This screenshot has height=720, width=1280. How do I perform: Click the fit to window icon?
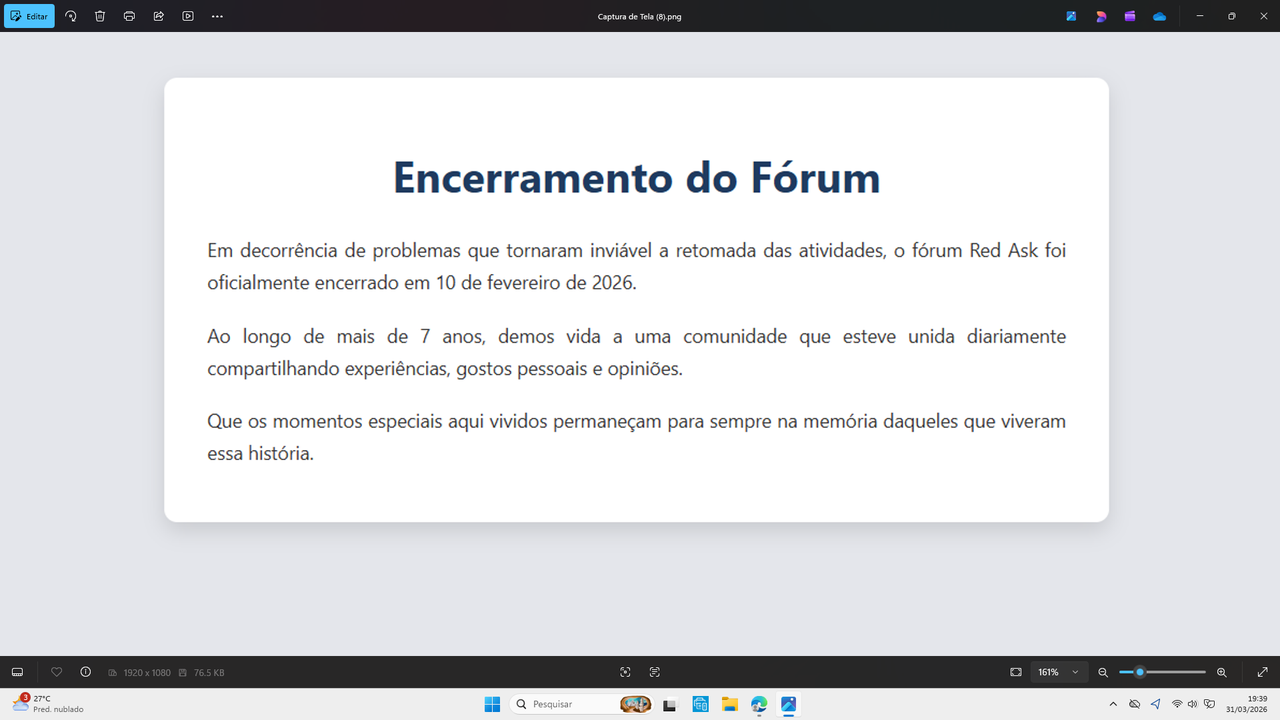pyautogui.click(x=1016, y=672)
